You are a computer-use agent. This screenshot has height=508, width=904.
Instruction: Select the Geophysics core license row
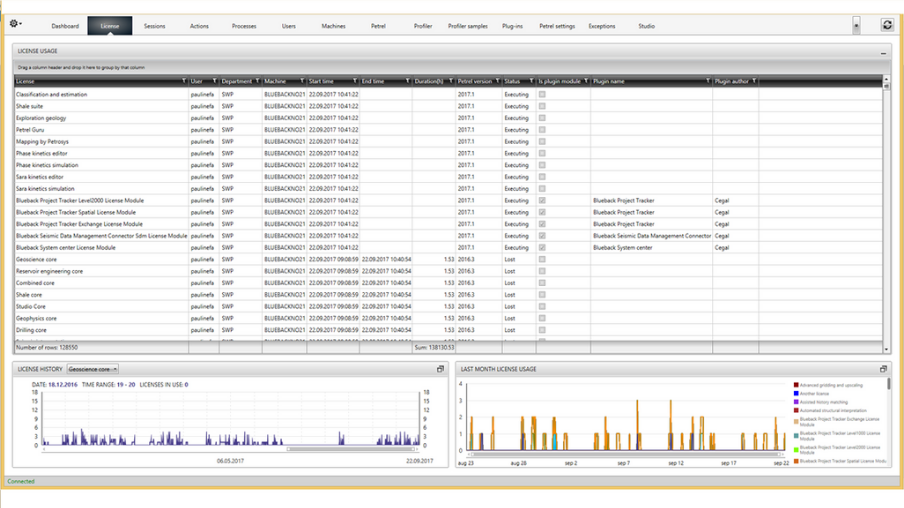coord(448,318)
